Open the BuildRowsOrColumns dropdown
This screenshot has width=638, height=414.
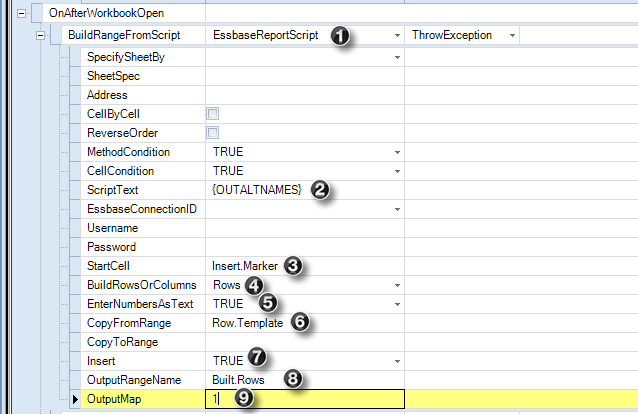(x=397, y=285)
